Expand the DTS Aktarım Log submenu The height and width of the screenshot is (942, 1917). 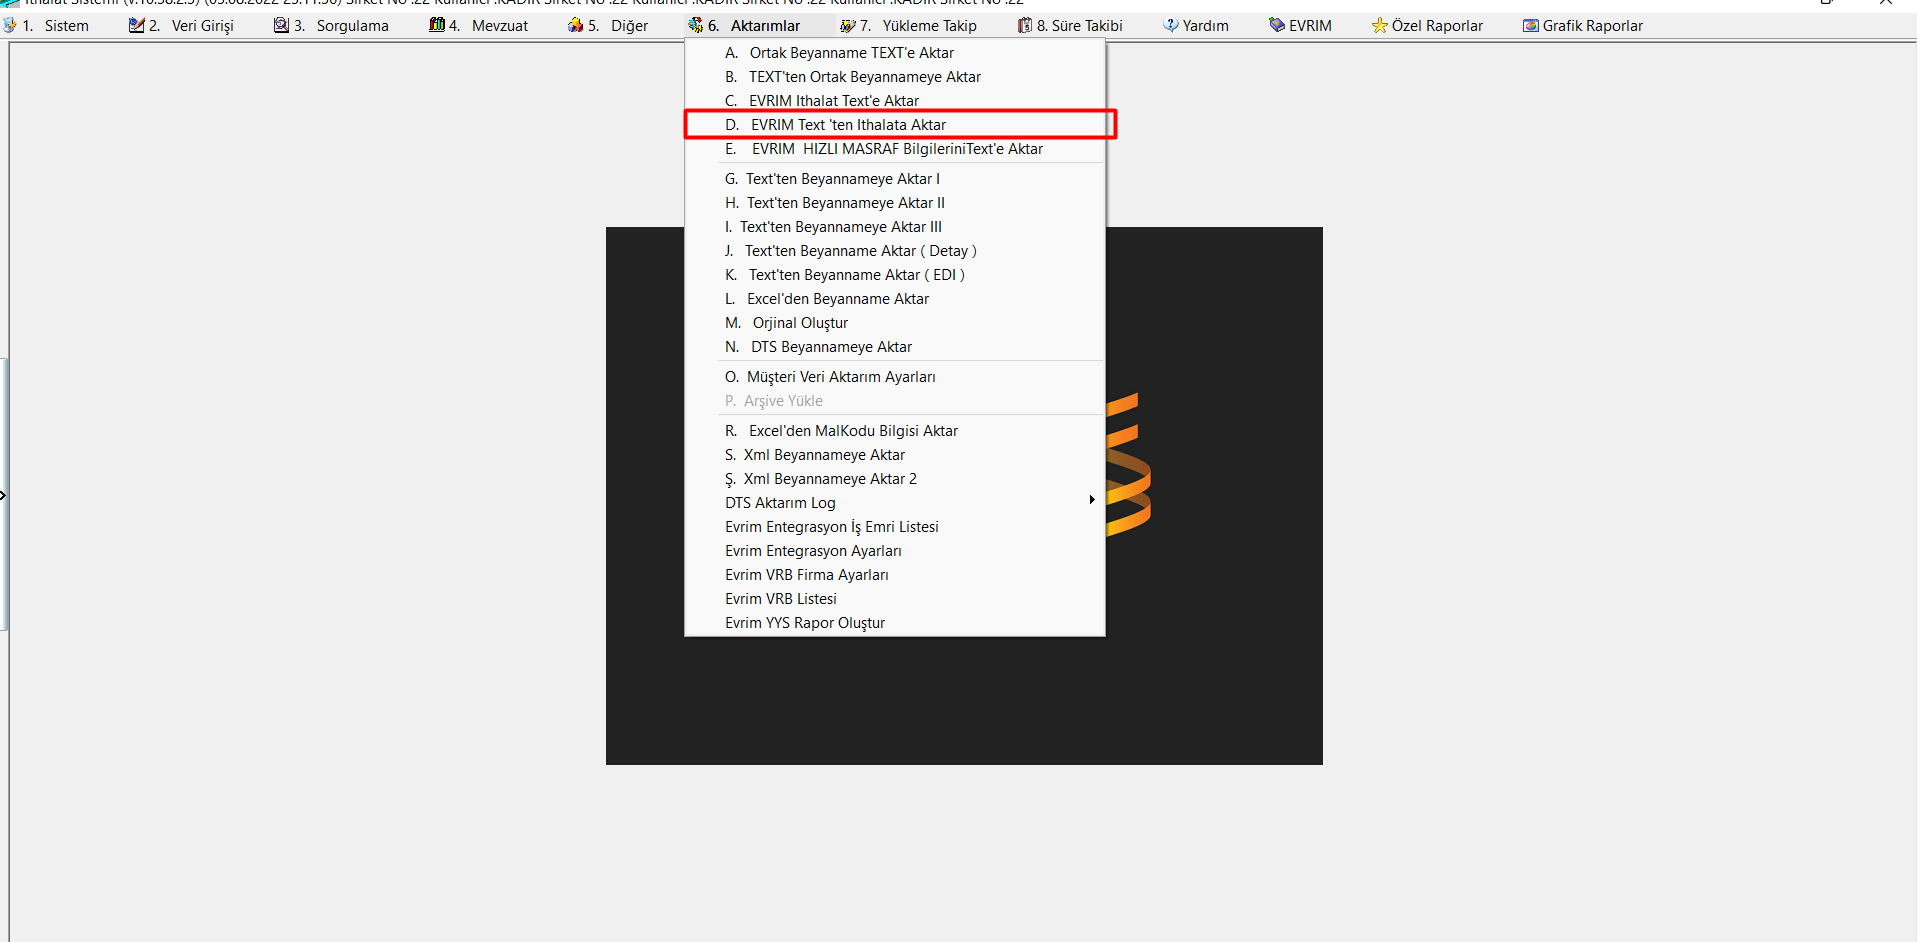pos(895,503)
